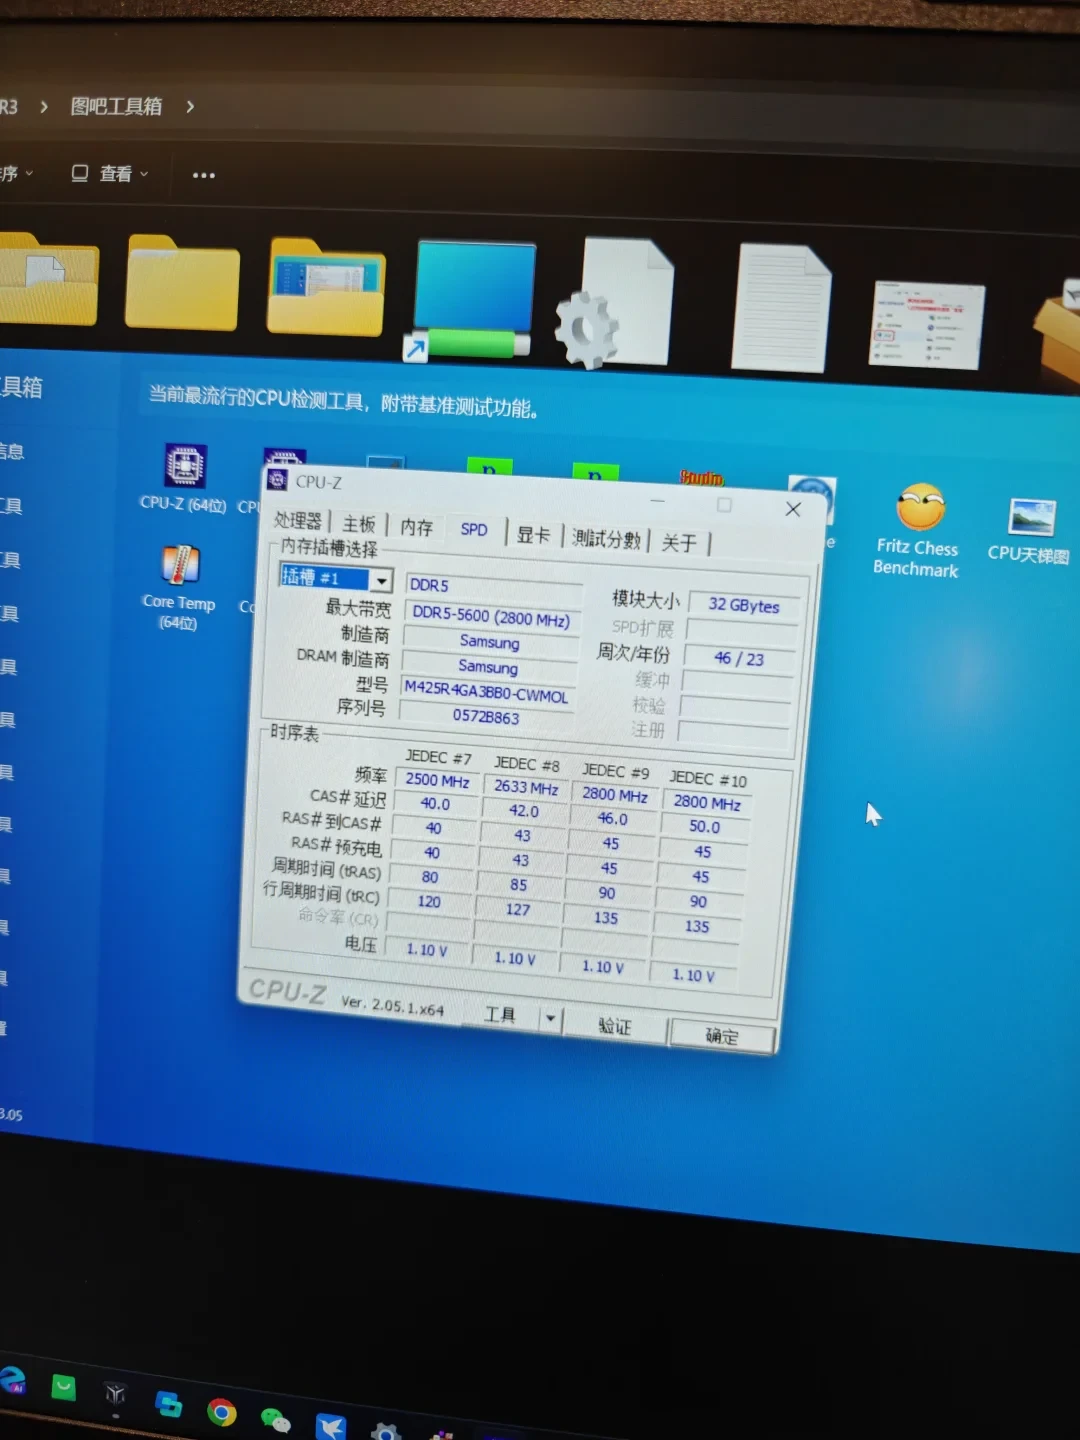The height and width of the screenshot is (1440, 1080).
Task: Click the CPU-Z title bar chip icon
Action: click(278, 480)
